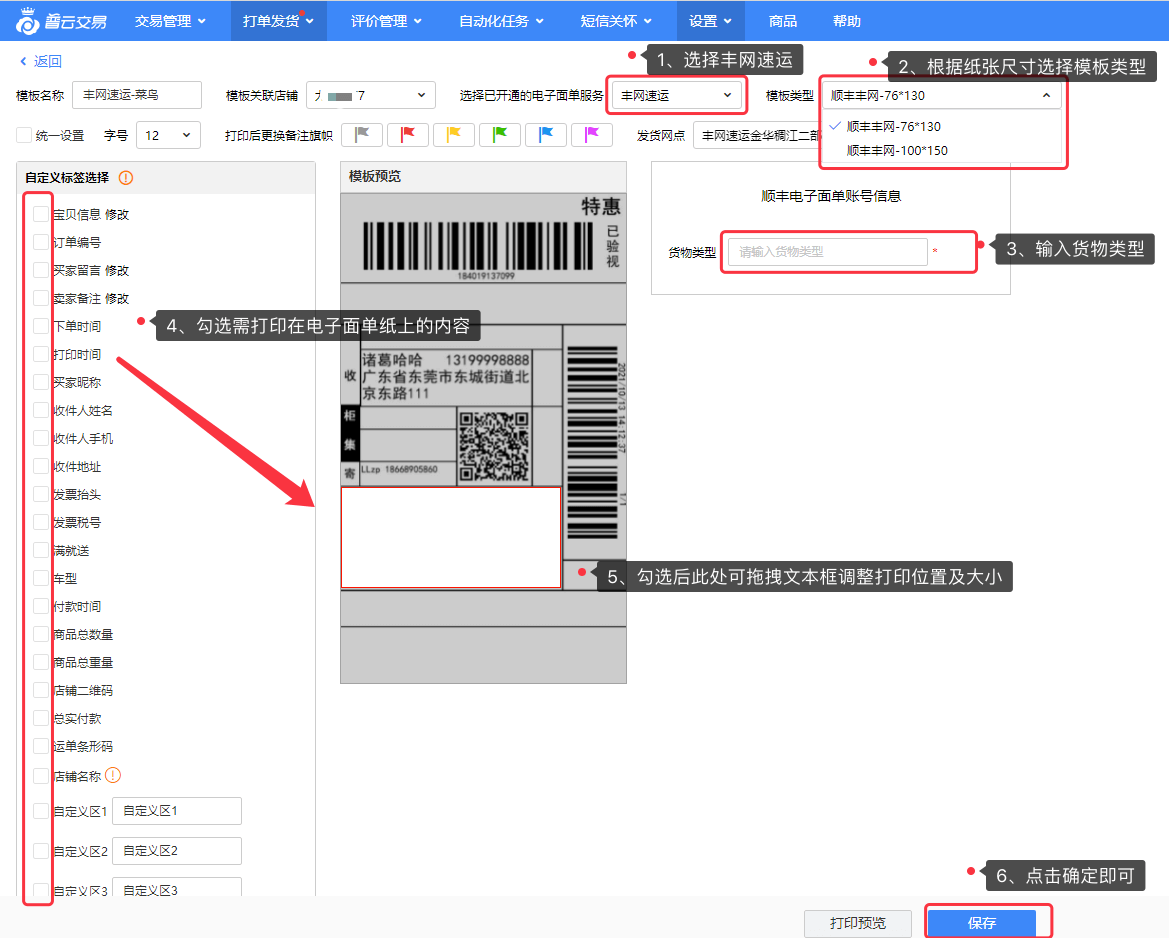
Task: Click the QR code in template preview
Action: click(494, 446)
